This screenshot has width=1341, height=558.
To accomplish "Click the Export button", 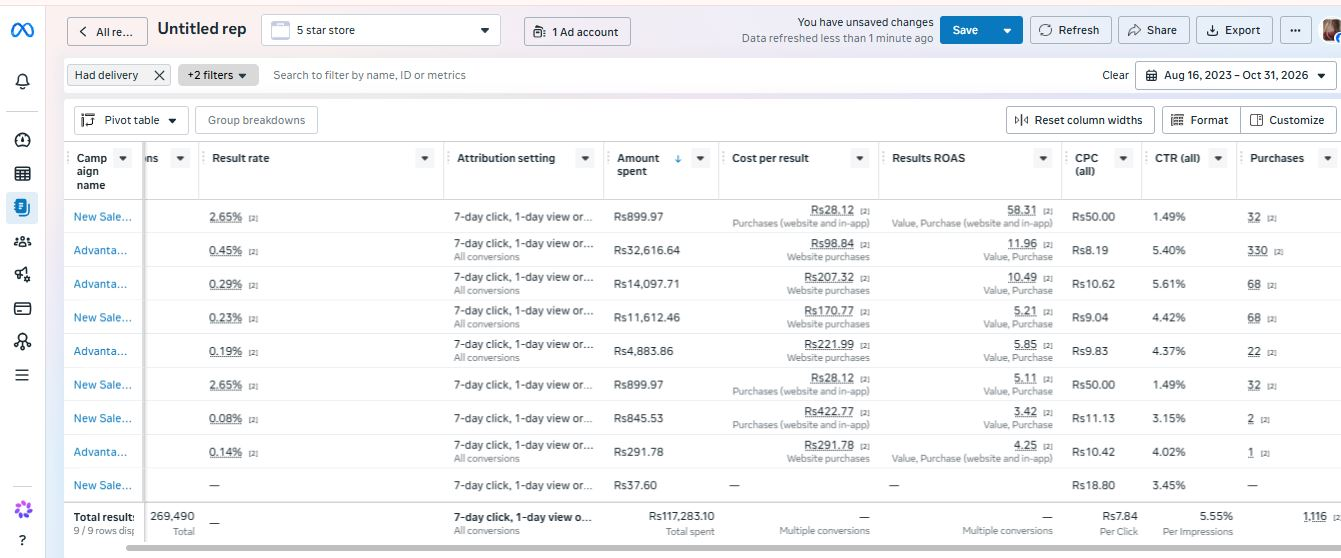I will [1234, 30].
